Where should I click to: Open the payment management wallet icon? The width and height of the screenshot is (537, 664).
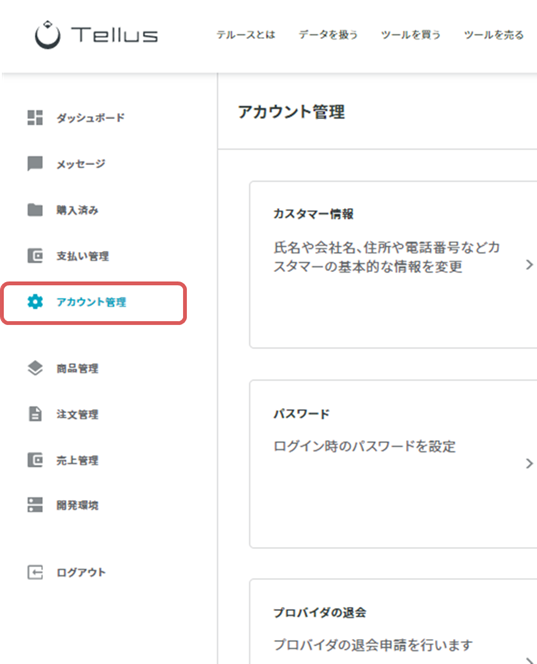35,256
